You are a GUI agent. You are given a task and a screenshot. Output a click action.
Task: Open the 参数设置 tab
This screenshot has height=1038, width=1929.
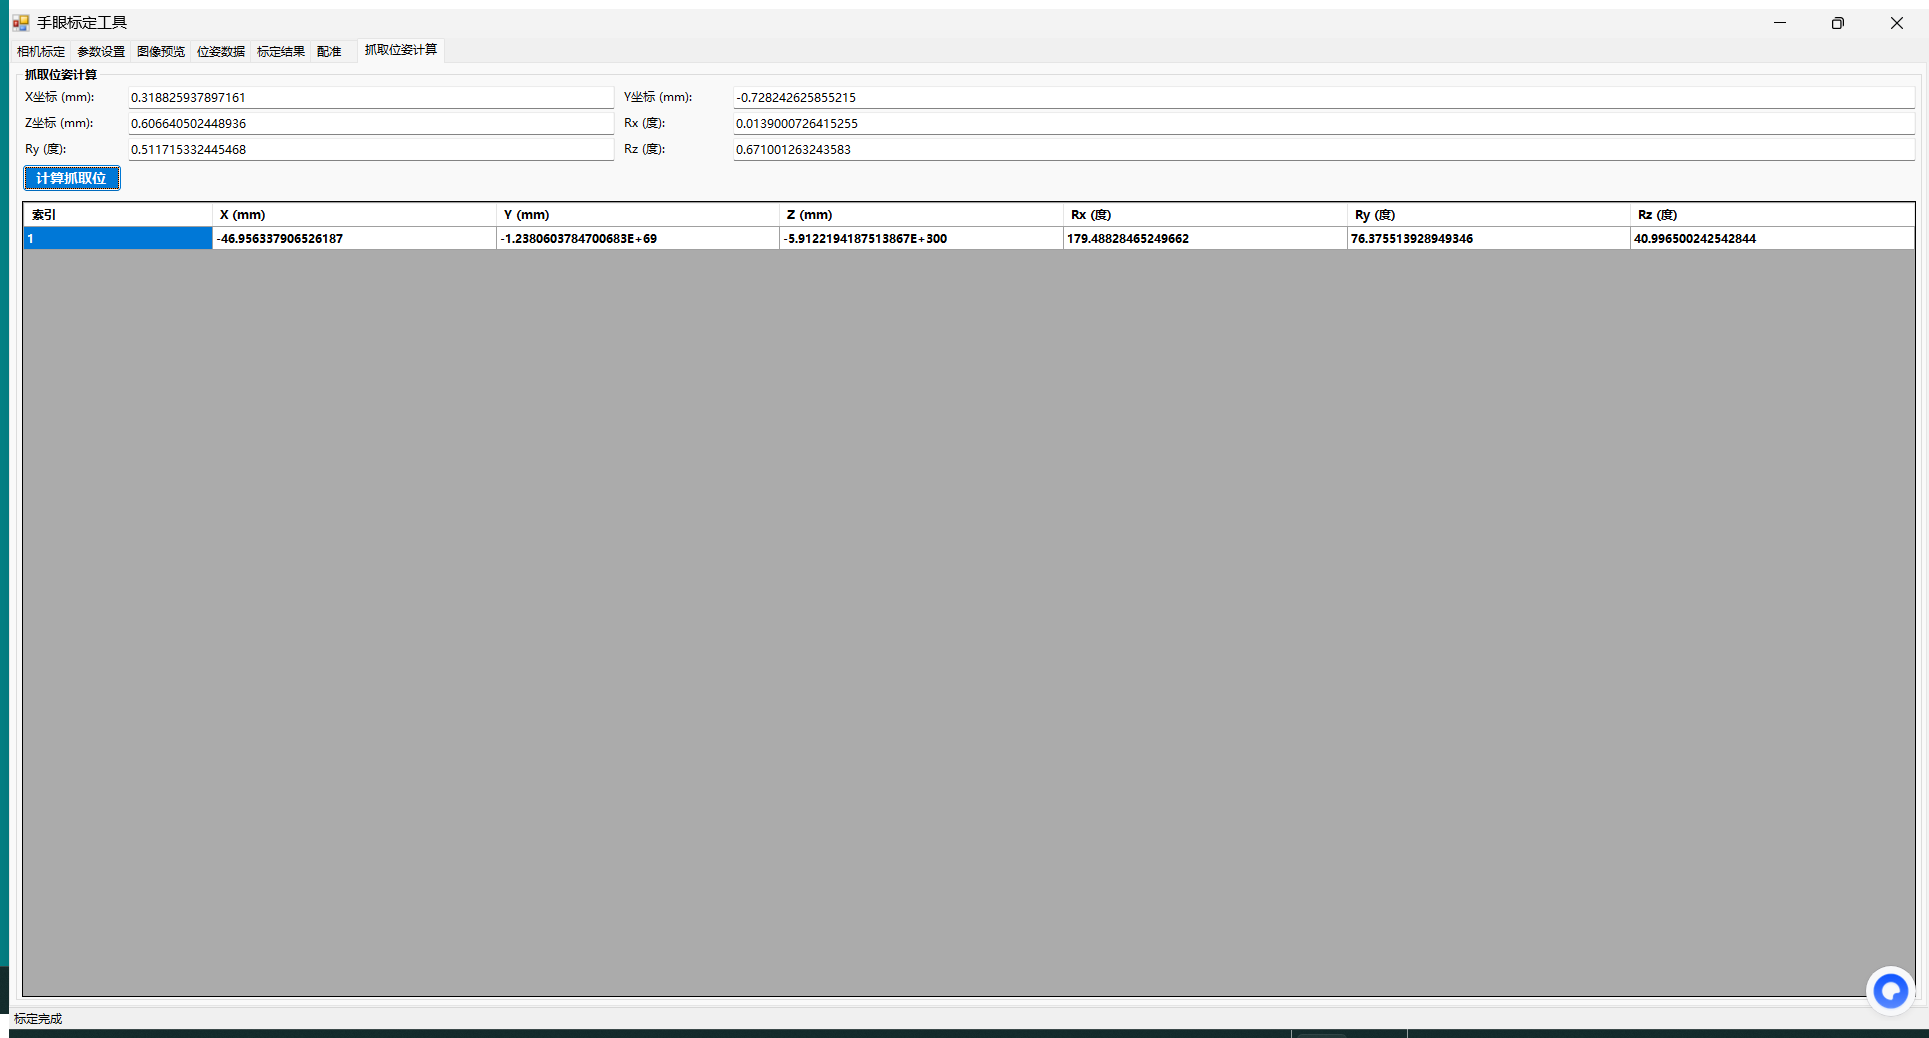point(101,51)
